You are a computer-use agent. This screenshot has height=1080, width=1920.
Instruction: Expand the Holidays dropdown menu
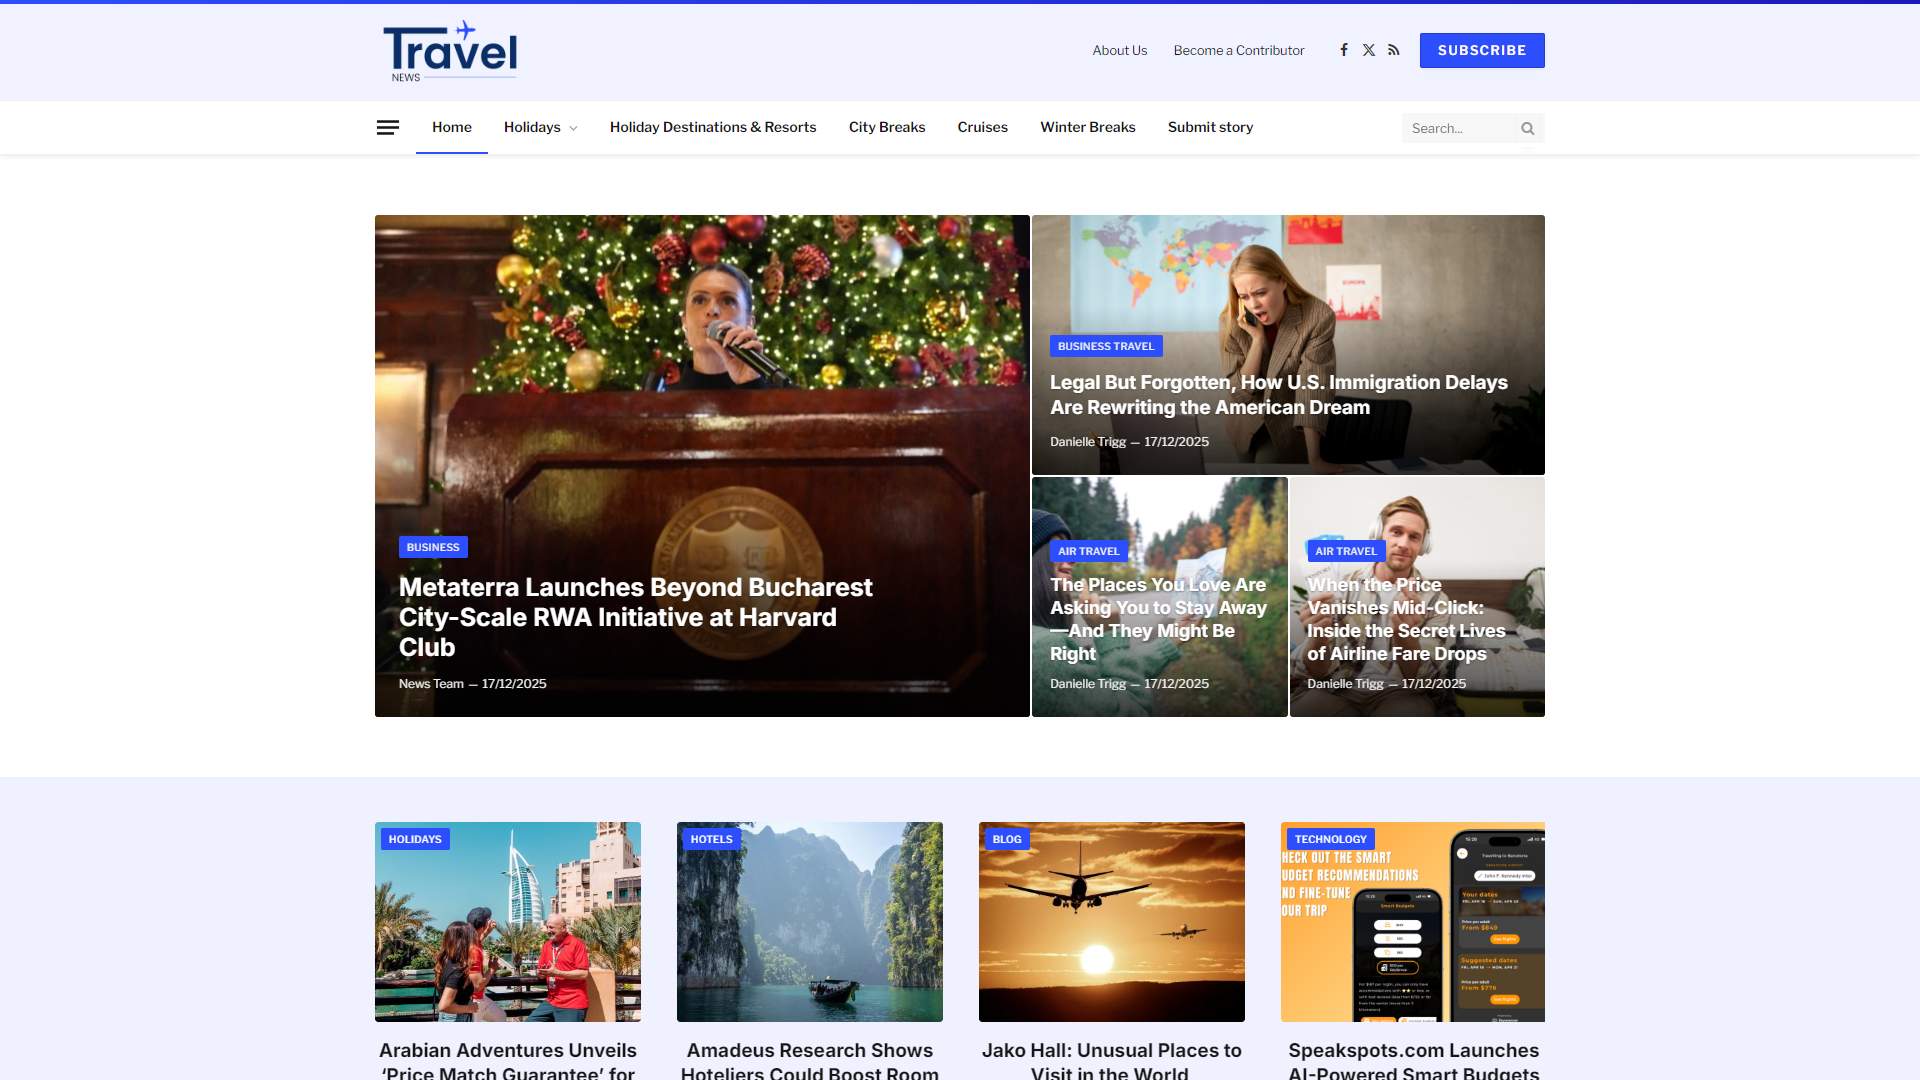point(540,127)
